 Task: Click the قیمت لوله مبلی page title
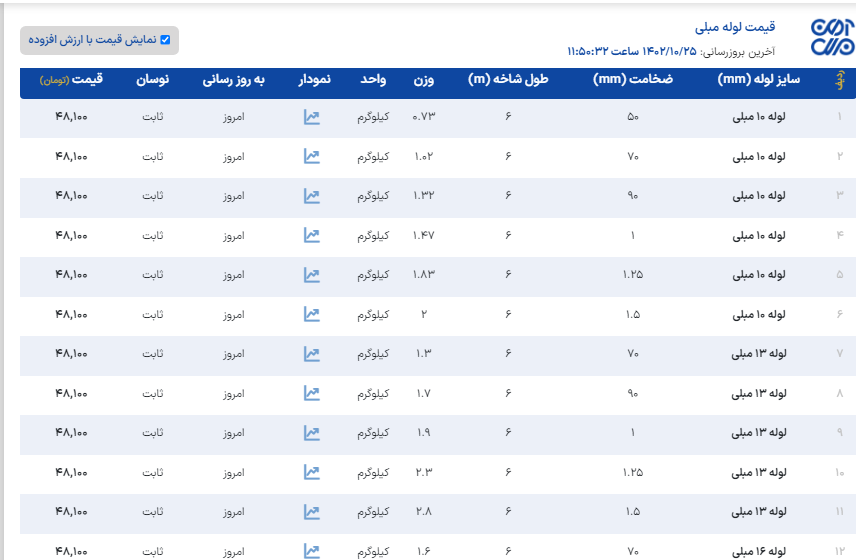point(735,27)
